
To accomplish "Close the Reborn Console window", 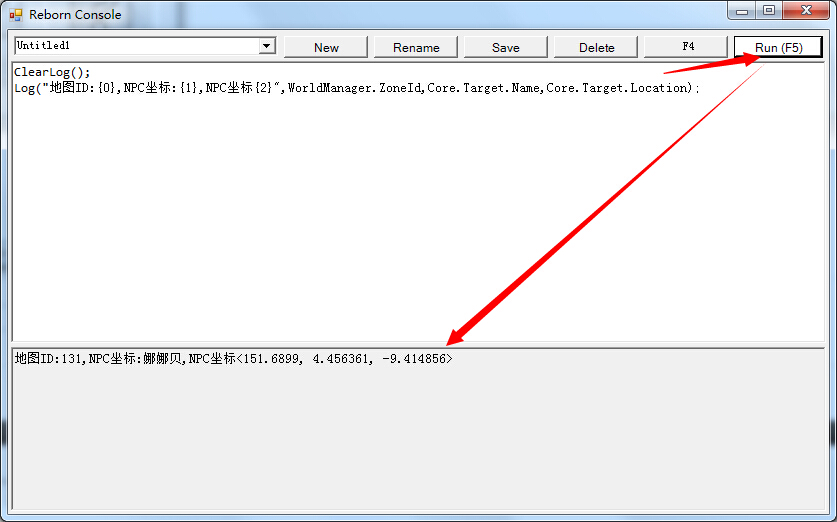I will (806, 10).
